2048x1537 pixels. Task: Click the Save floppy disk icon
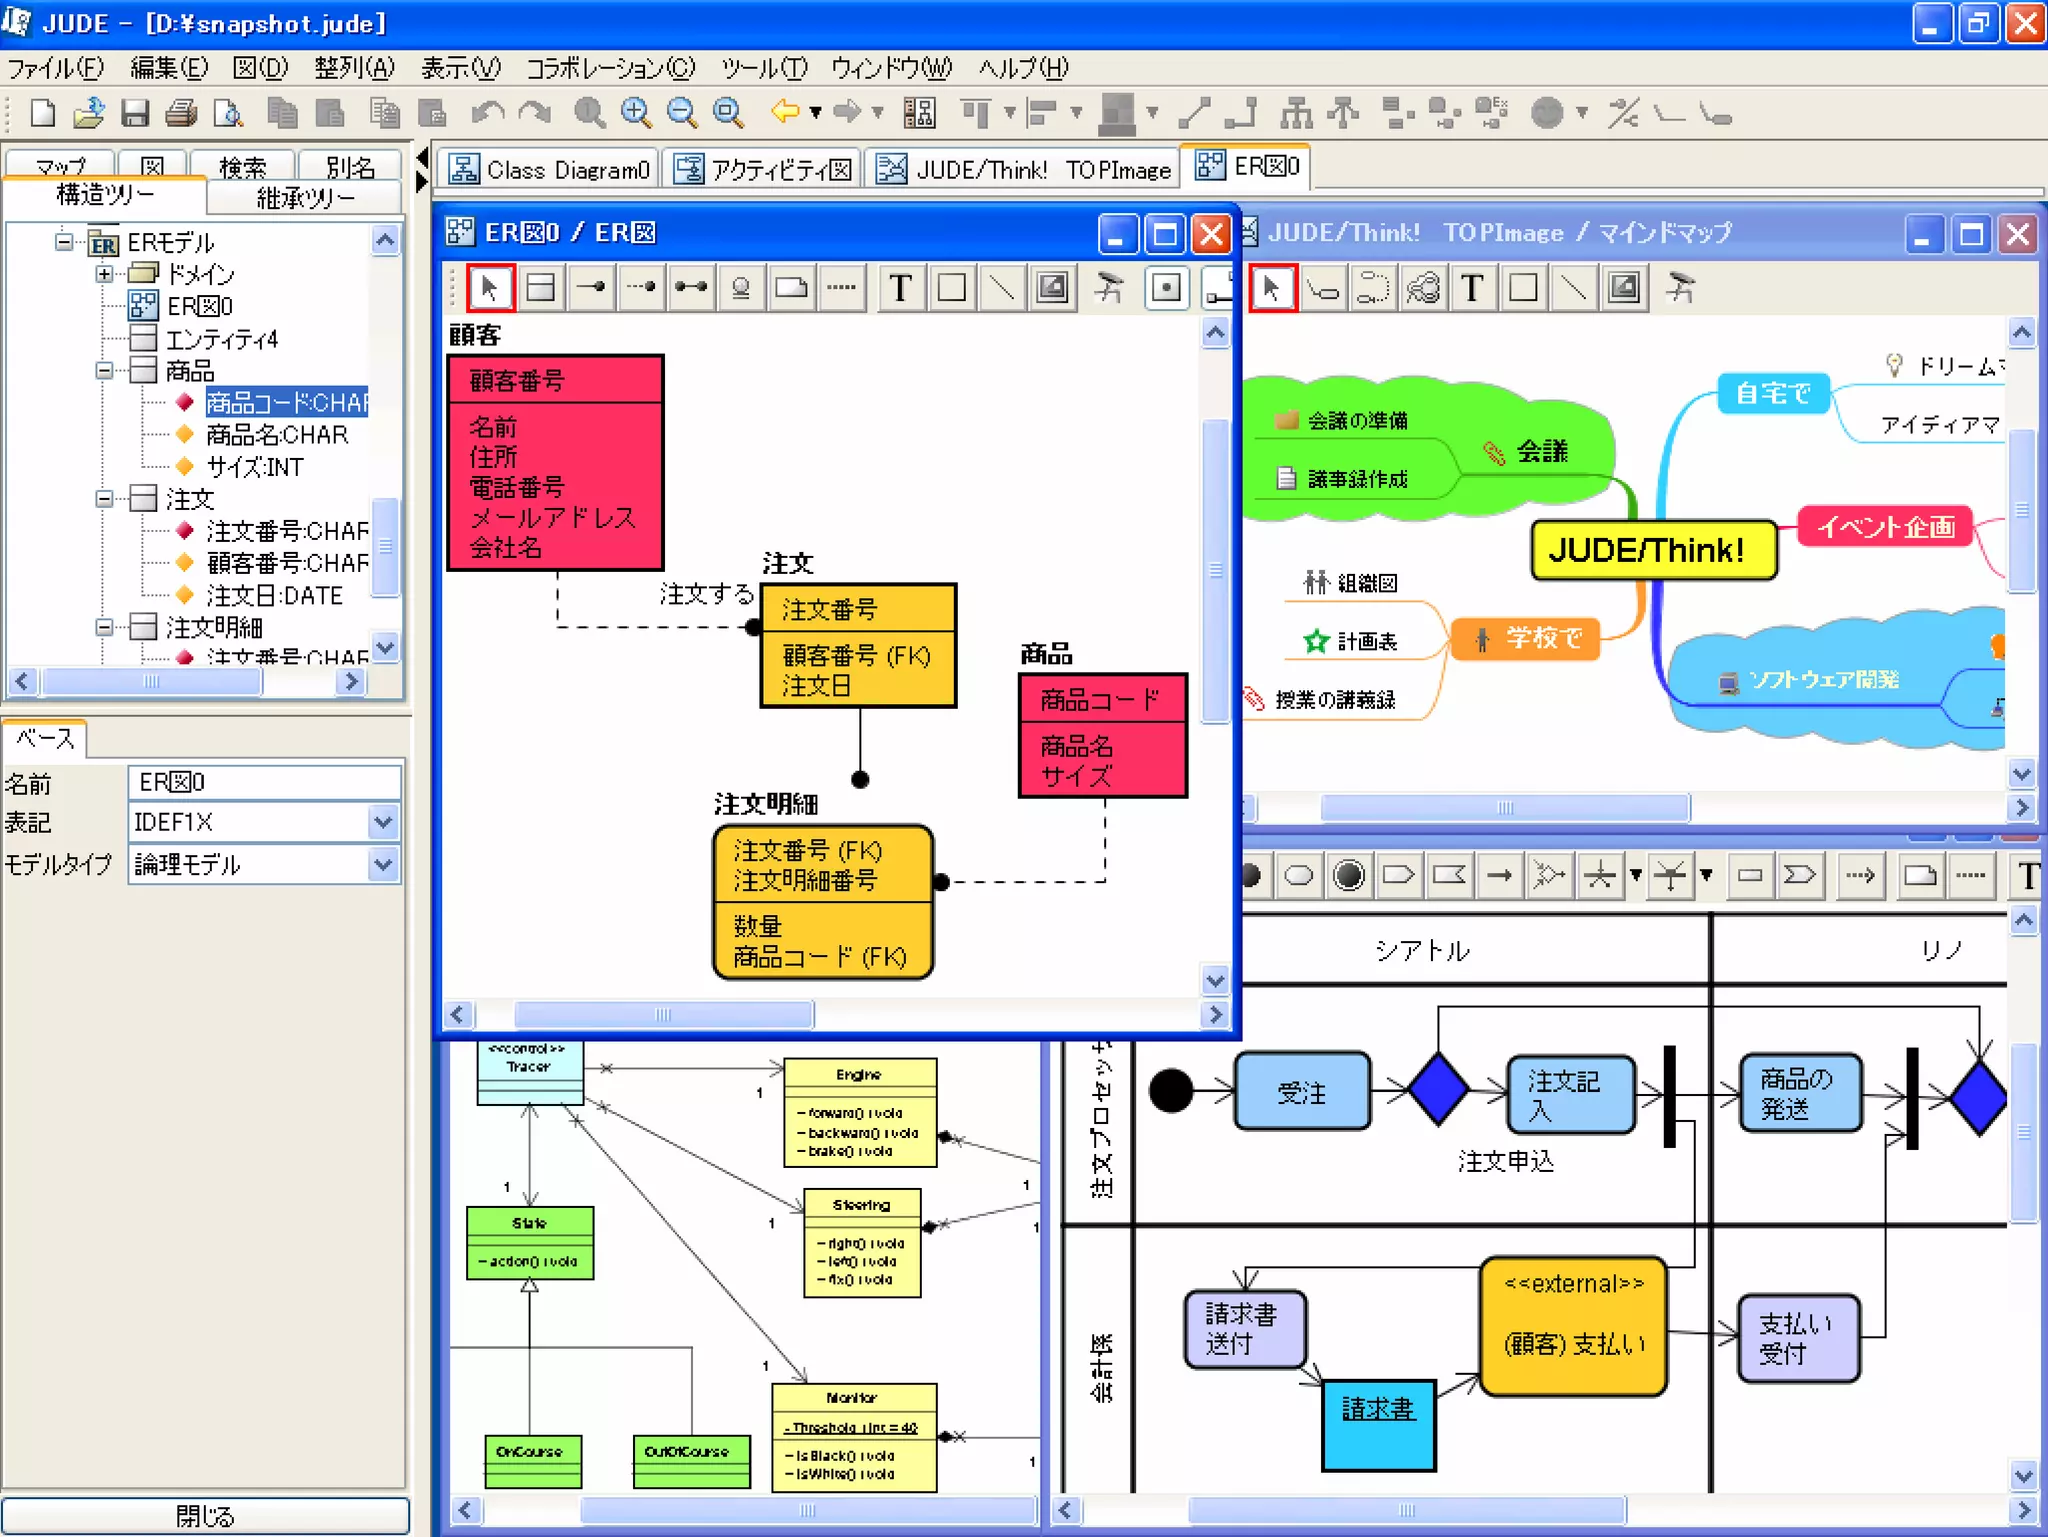pos(135,113)
